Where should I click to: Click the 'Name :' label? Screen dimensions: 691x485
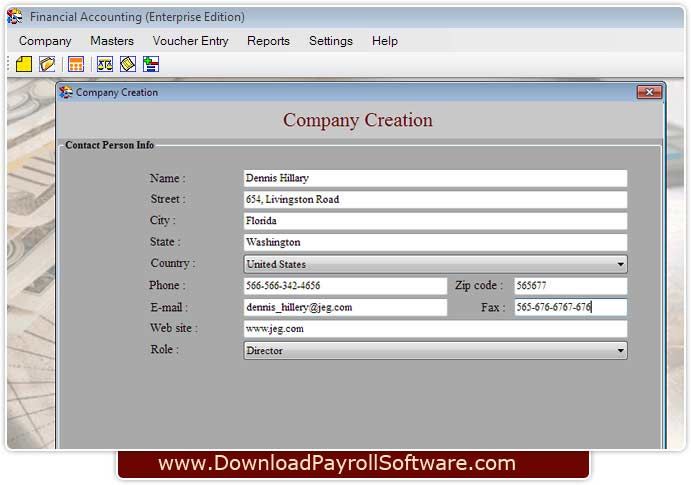pyautogui.click(x=167, y=178)
